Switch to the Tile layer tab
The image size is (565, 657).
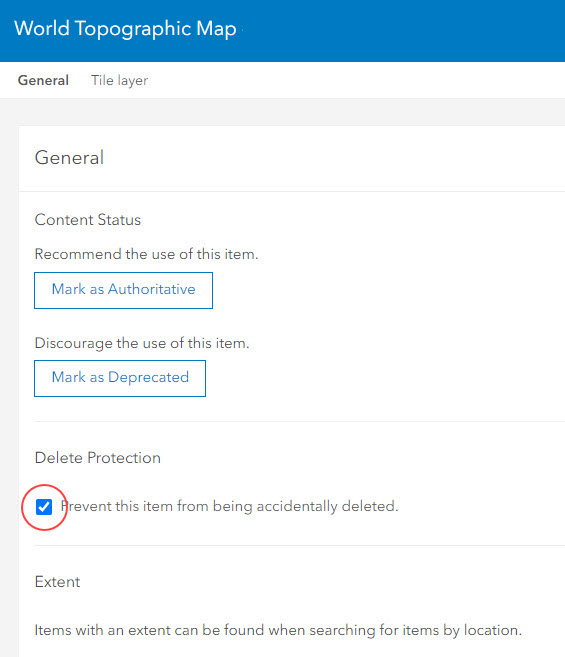coord(119,80)
